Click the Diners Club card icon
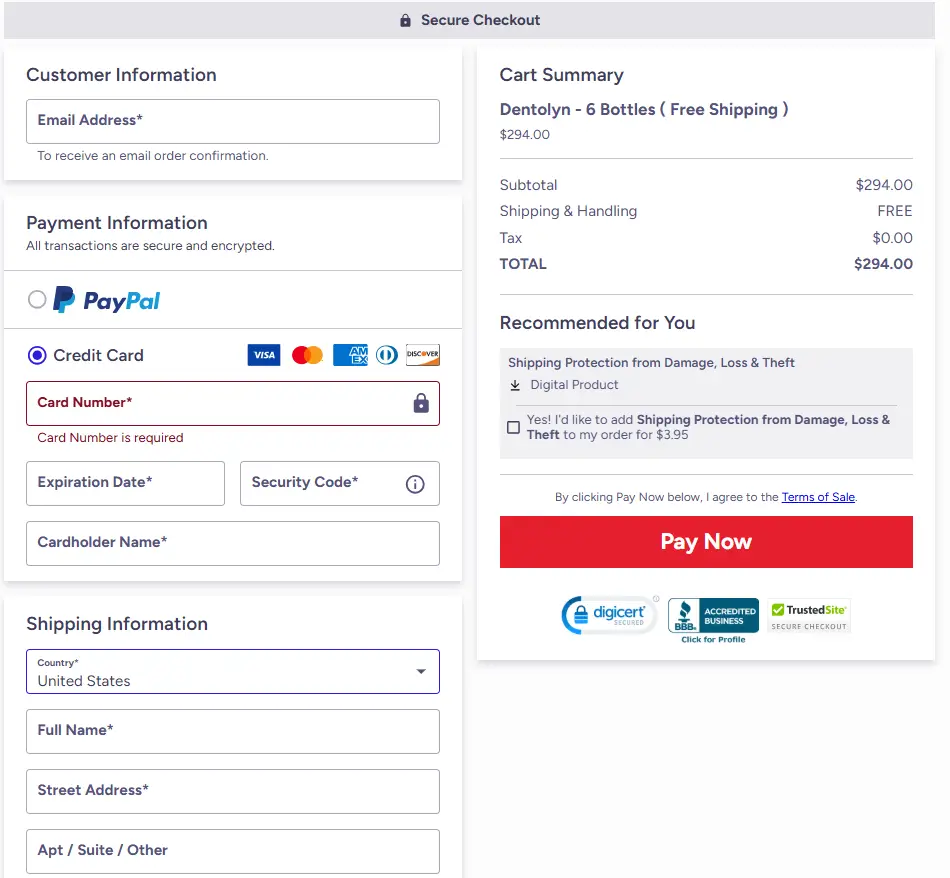950x878 pixels. (387, 355)
